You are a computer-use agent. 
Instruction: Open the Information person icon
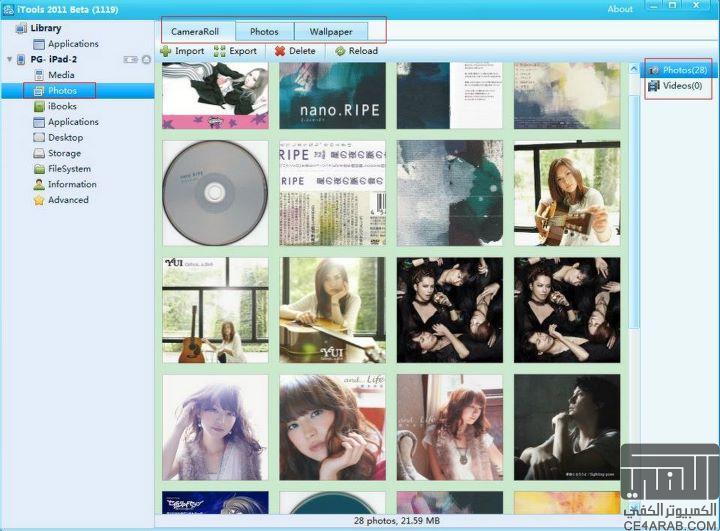point(39,184)
